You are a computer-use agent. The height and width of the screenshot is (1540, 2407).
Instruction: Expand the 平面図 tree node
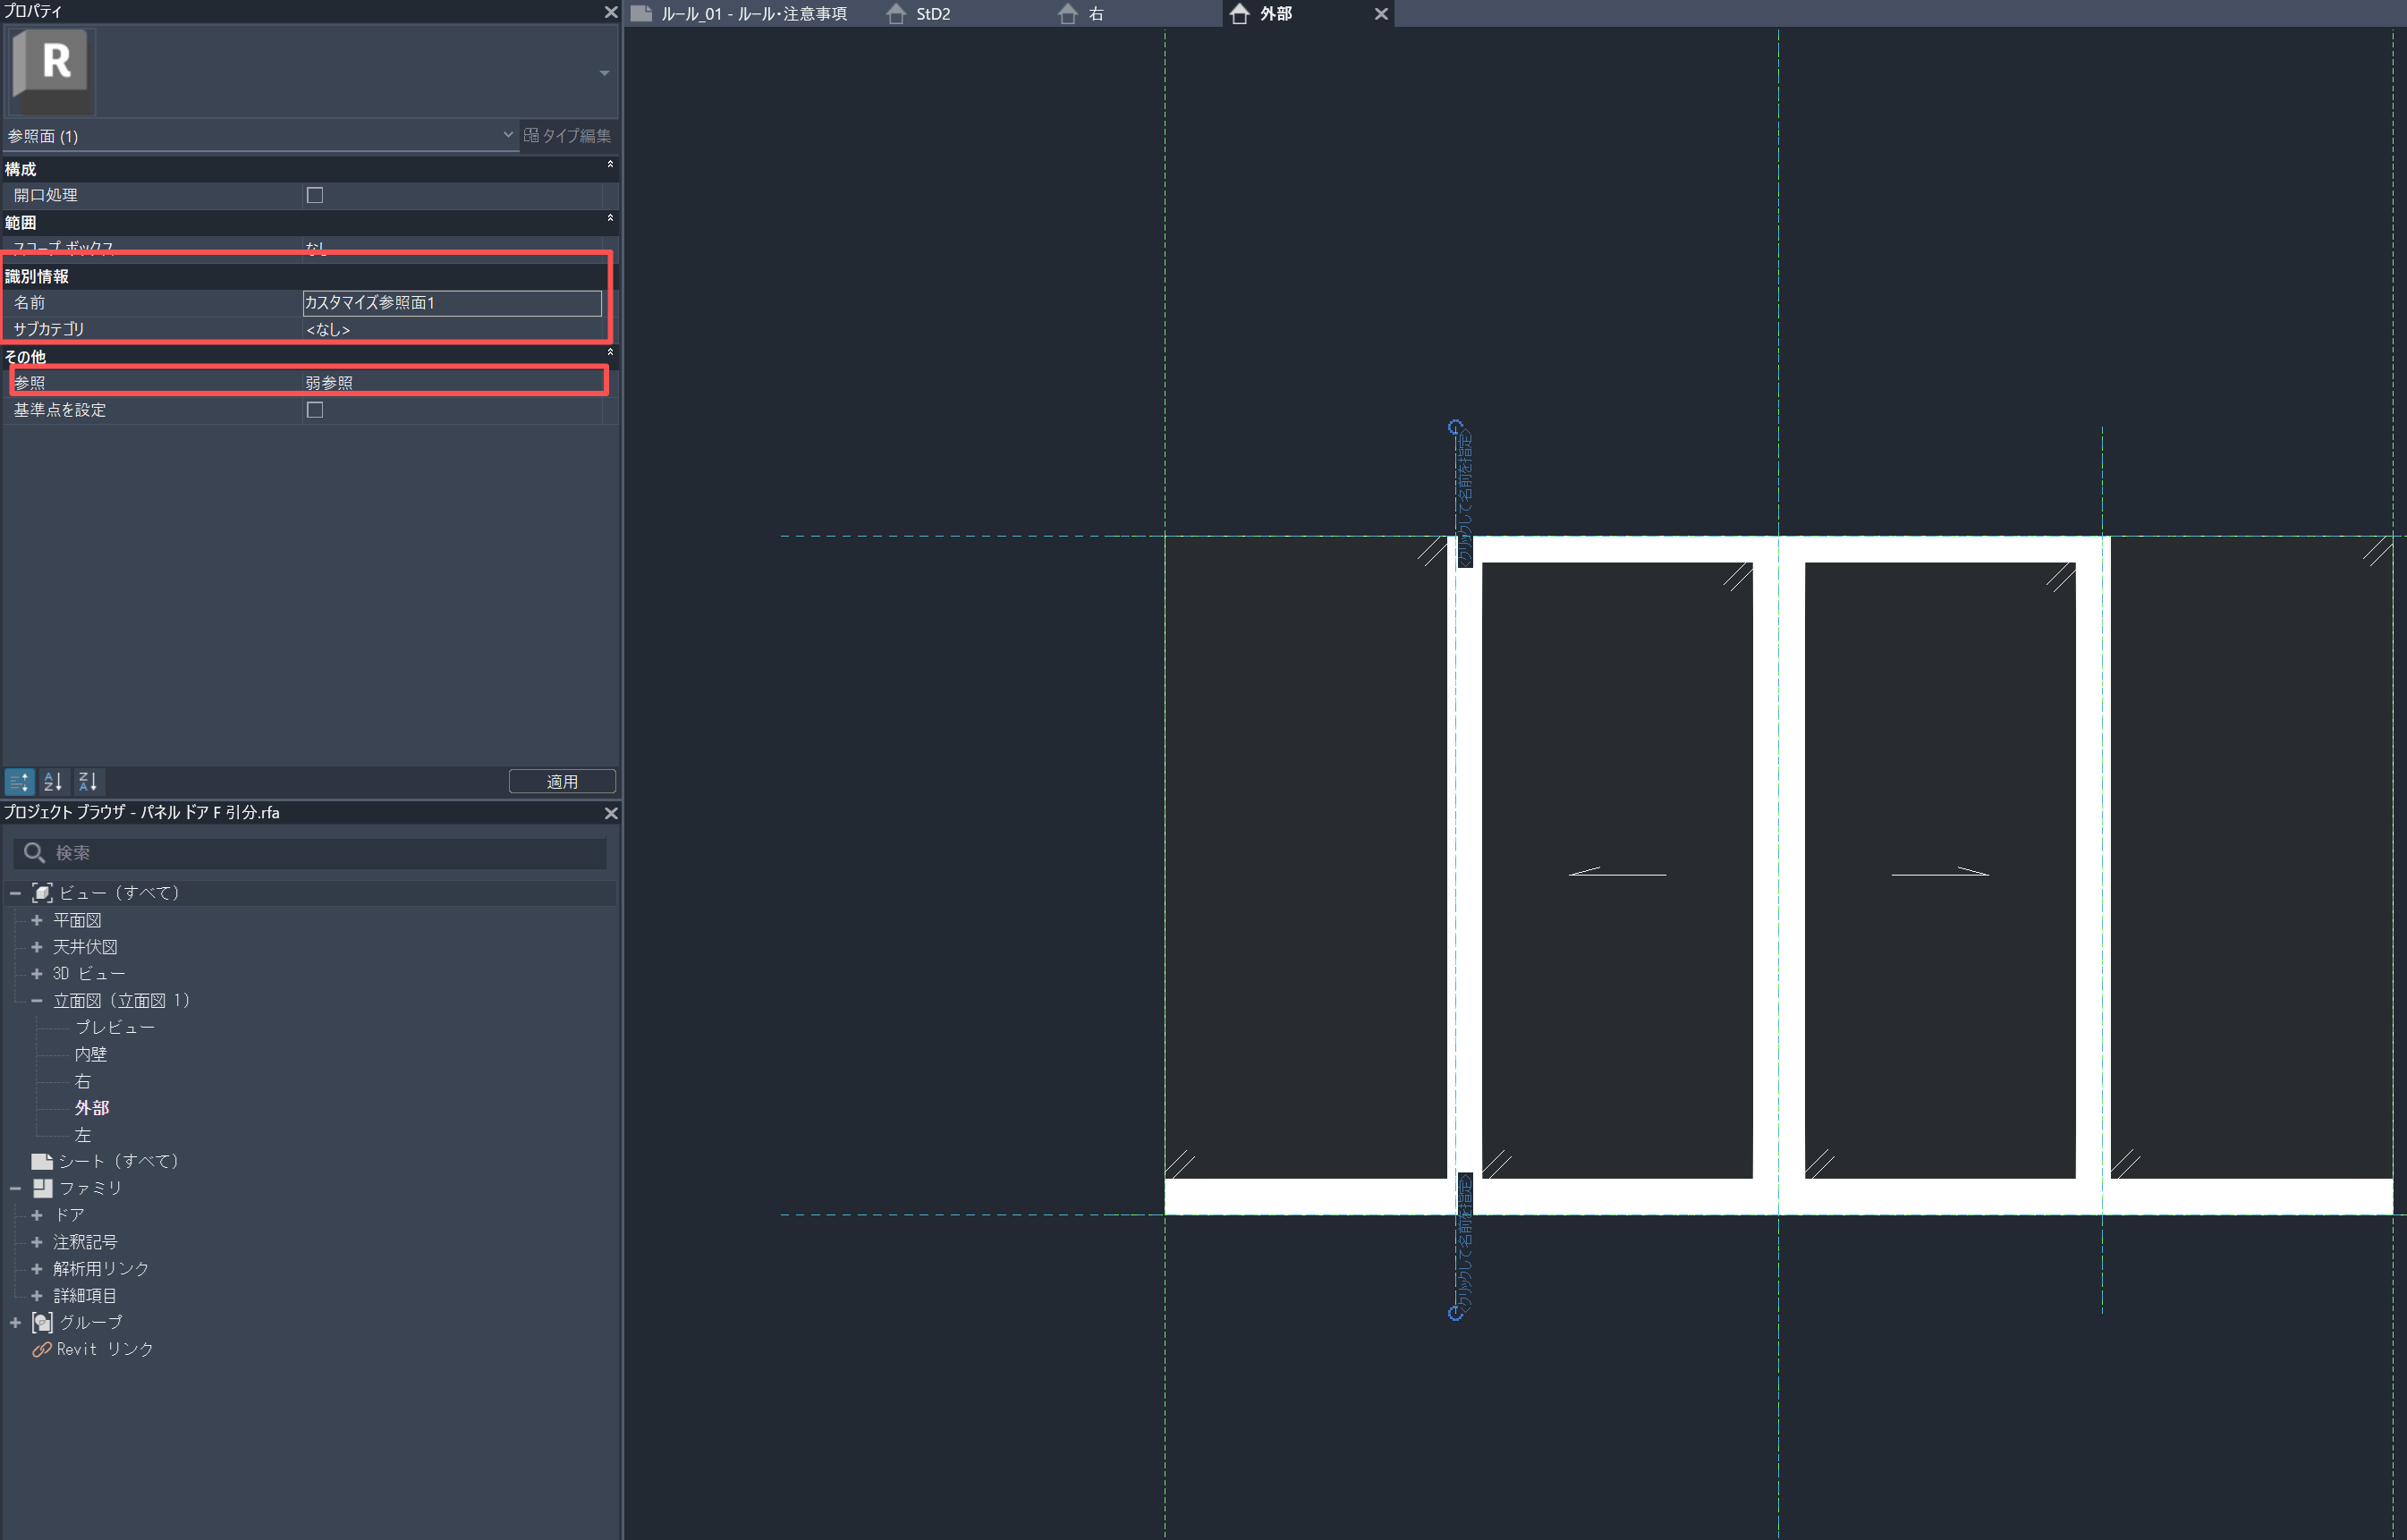pos(37,920)
